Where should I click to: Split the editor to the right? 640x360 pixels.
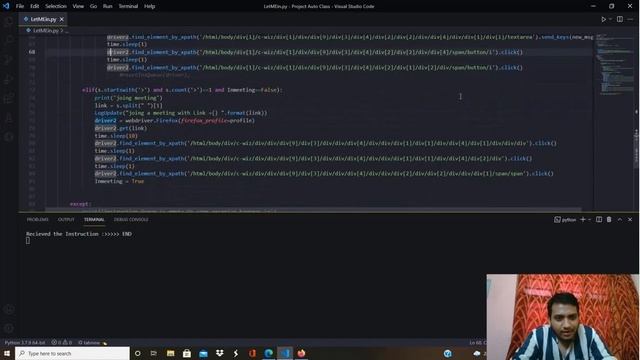pos(620,19)
